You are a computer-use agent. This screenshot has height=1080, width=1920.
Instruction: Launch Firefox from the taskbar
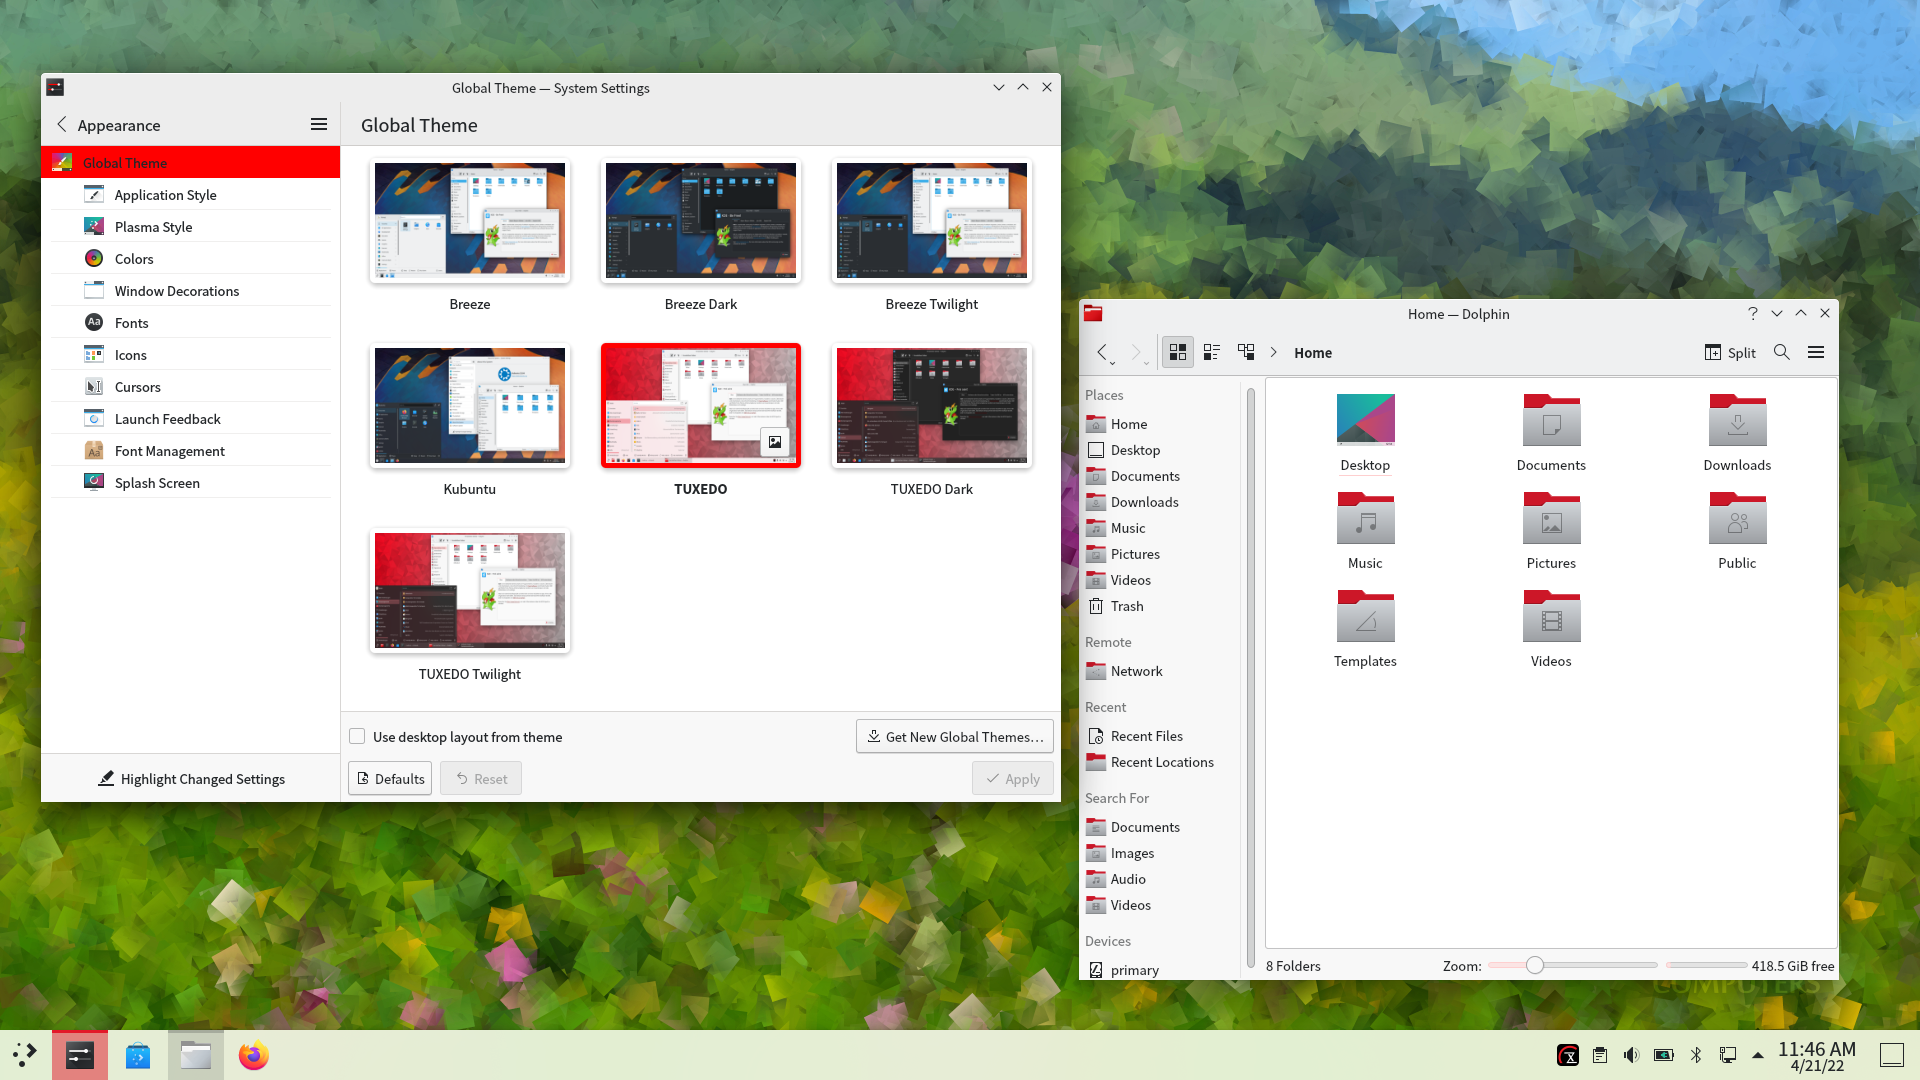tap(253, 1055)
